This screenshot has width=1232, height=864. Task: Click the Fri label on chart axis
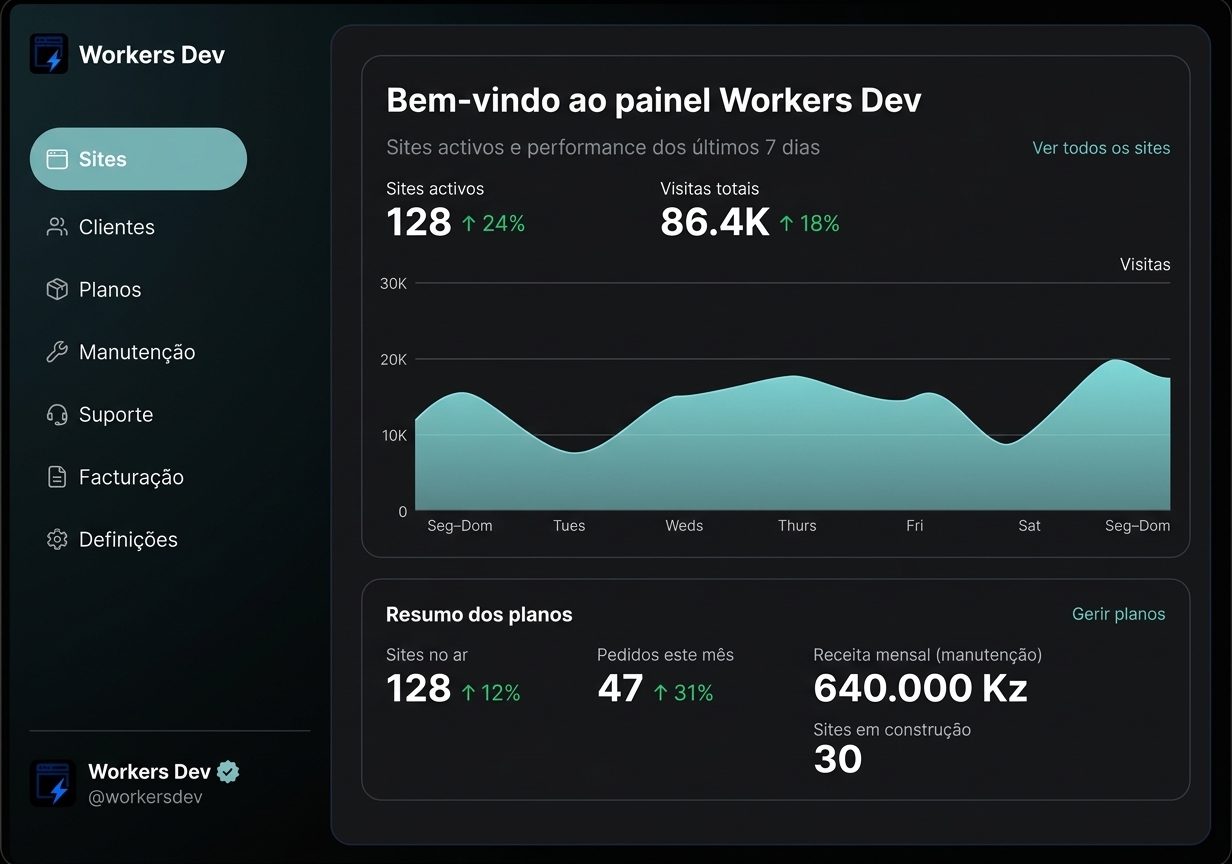pyautogui.click(x=915, y=525)
